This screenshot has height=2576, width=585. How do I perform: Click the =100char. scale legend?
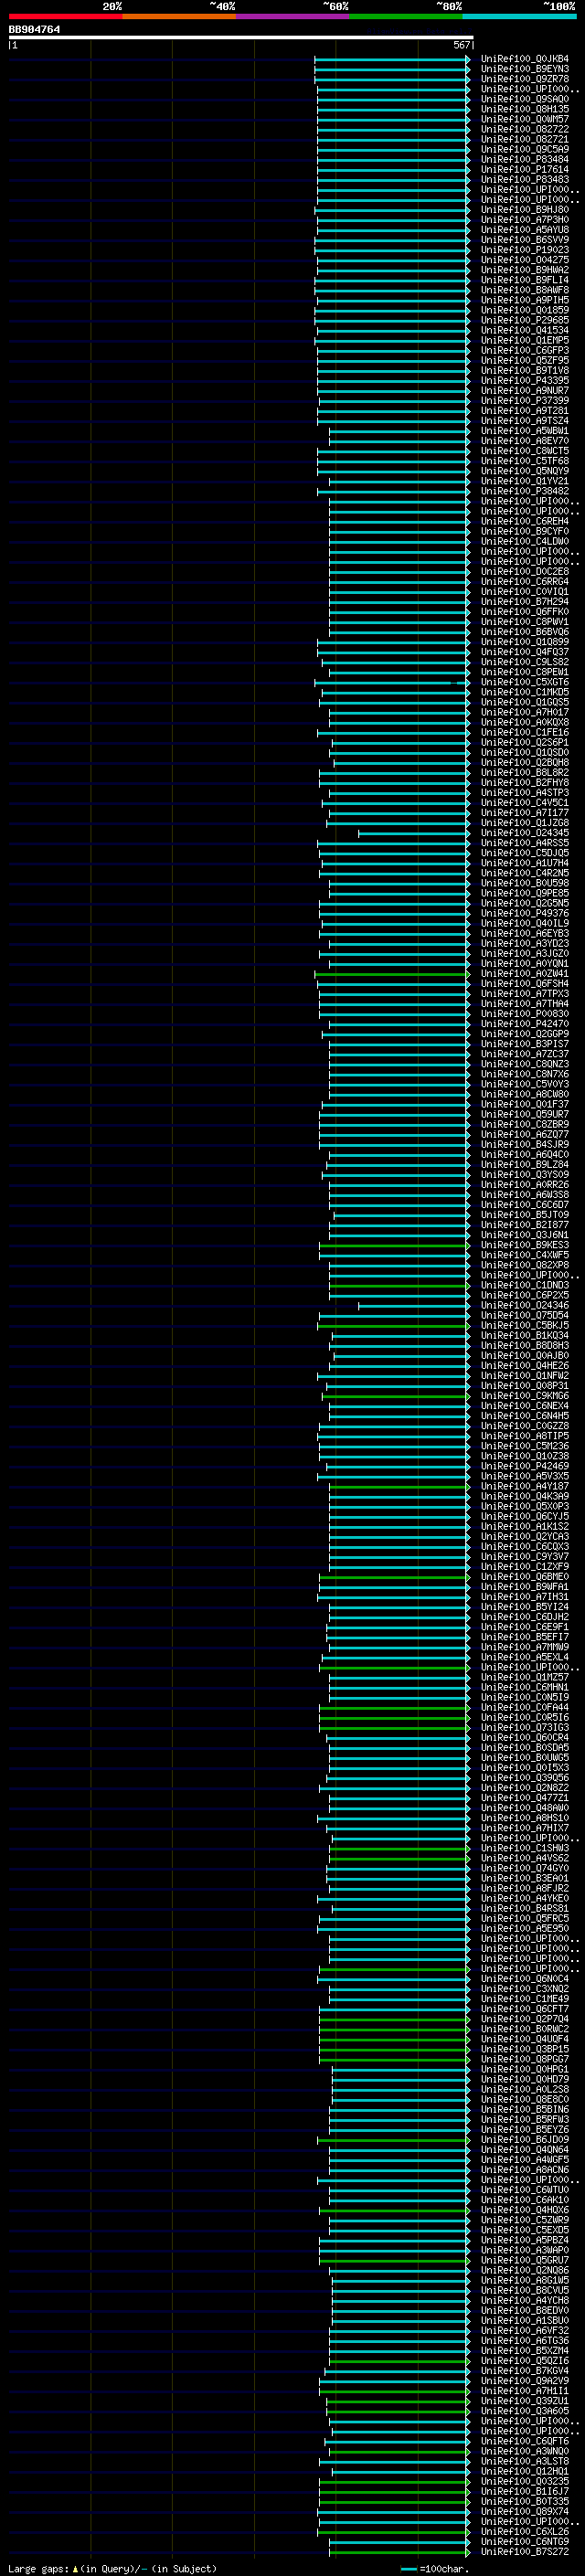(x=434, y=2568)
